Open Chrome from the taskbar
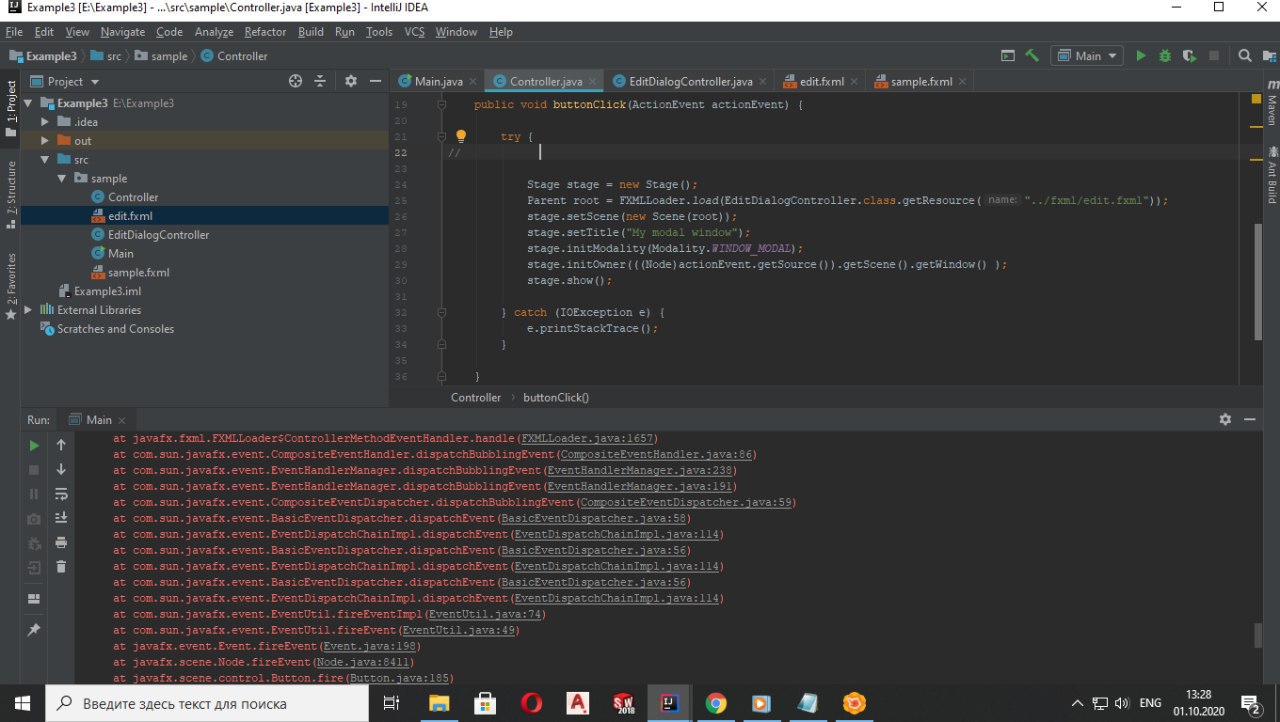 (x=715, y=703)
